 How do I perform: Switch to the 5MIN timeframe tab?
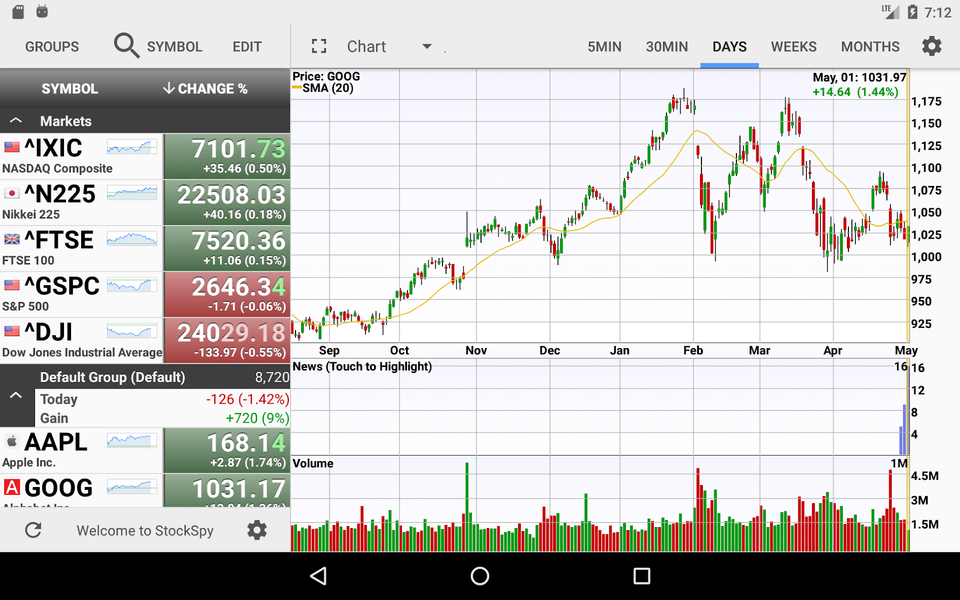pos(604,46)
